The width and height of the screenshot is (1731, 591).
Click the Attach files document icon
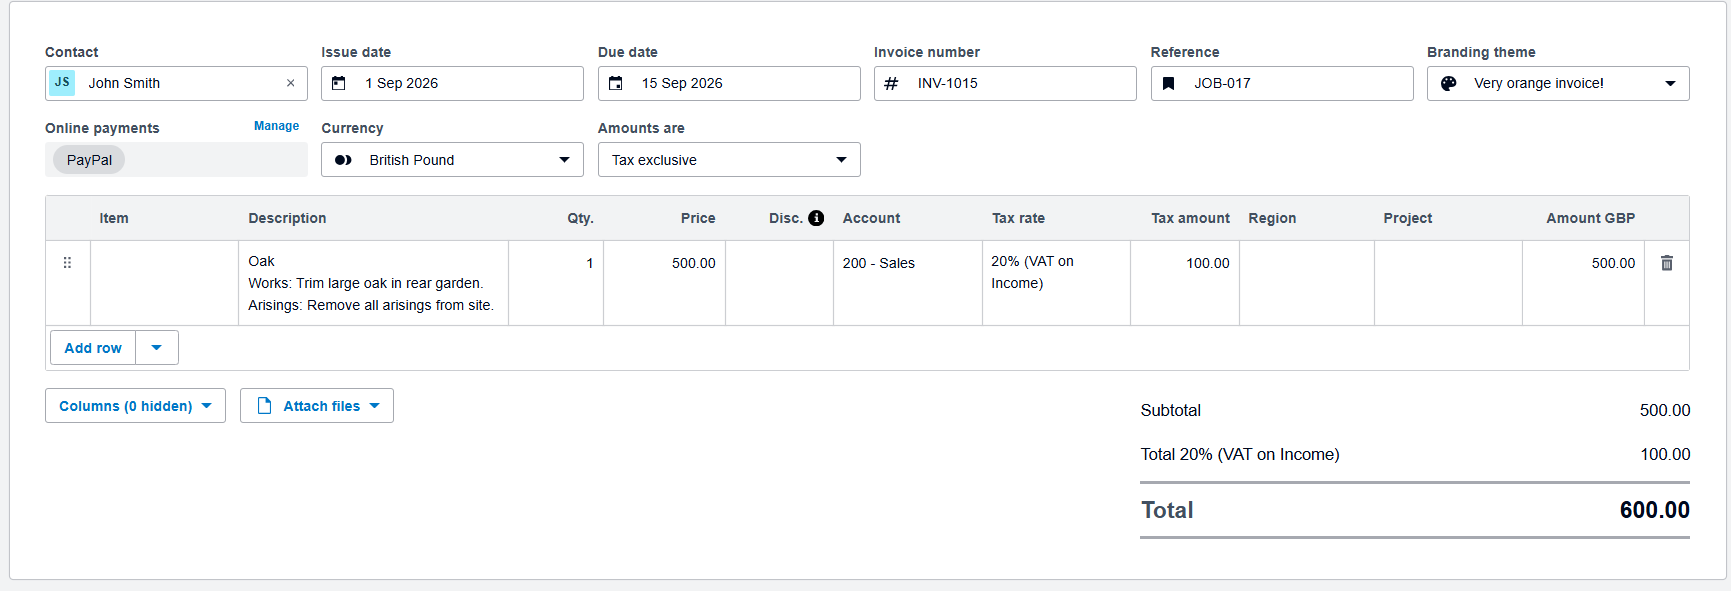click(x=265, y=406)
